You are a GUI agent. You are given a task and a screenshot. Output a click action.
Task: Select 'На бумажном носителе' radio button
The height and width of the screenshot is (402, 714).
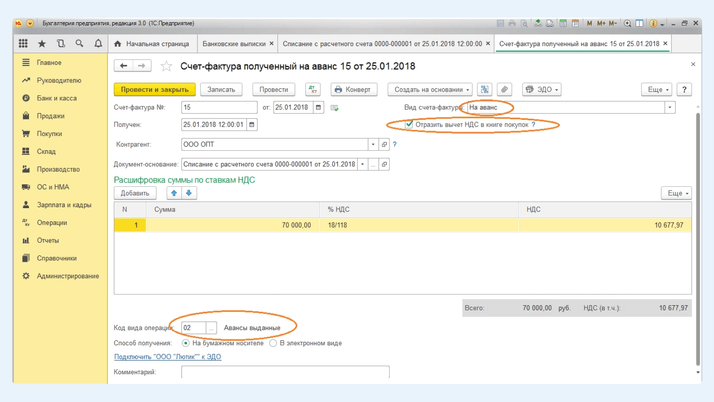point(186,343)
